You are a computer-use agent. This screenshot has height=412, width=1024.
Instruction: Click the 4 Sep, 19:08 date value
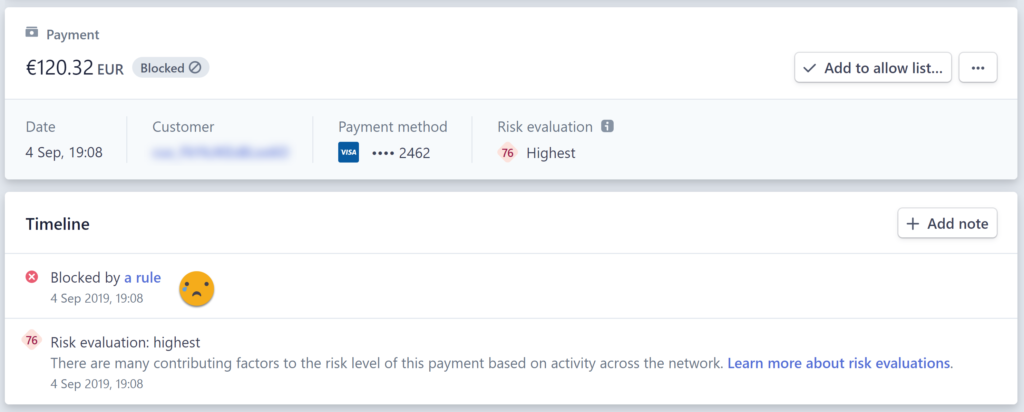[64, 153]
